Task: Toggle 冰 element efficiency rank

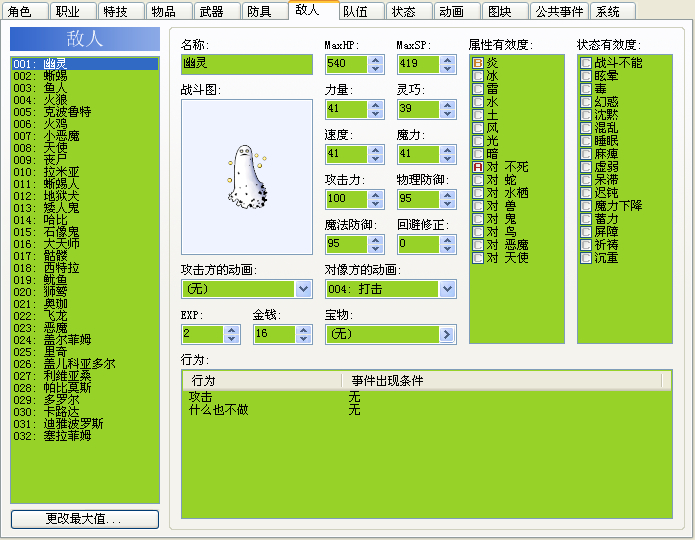Action: click(477, 76)
